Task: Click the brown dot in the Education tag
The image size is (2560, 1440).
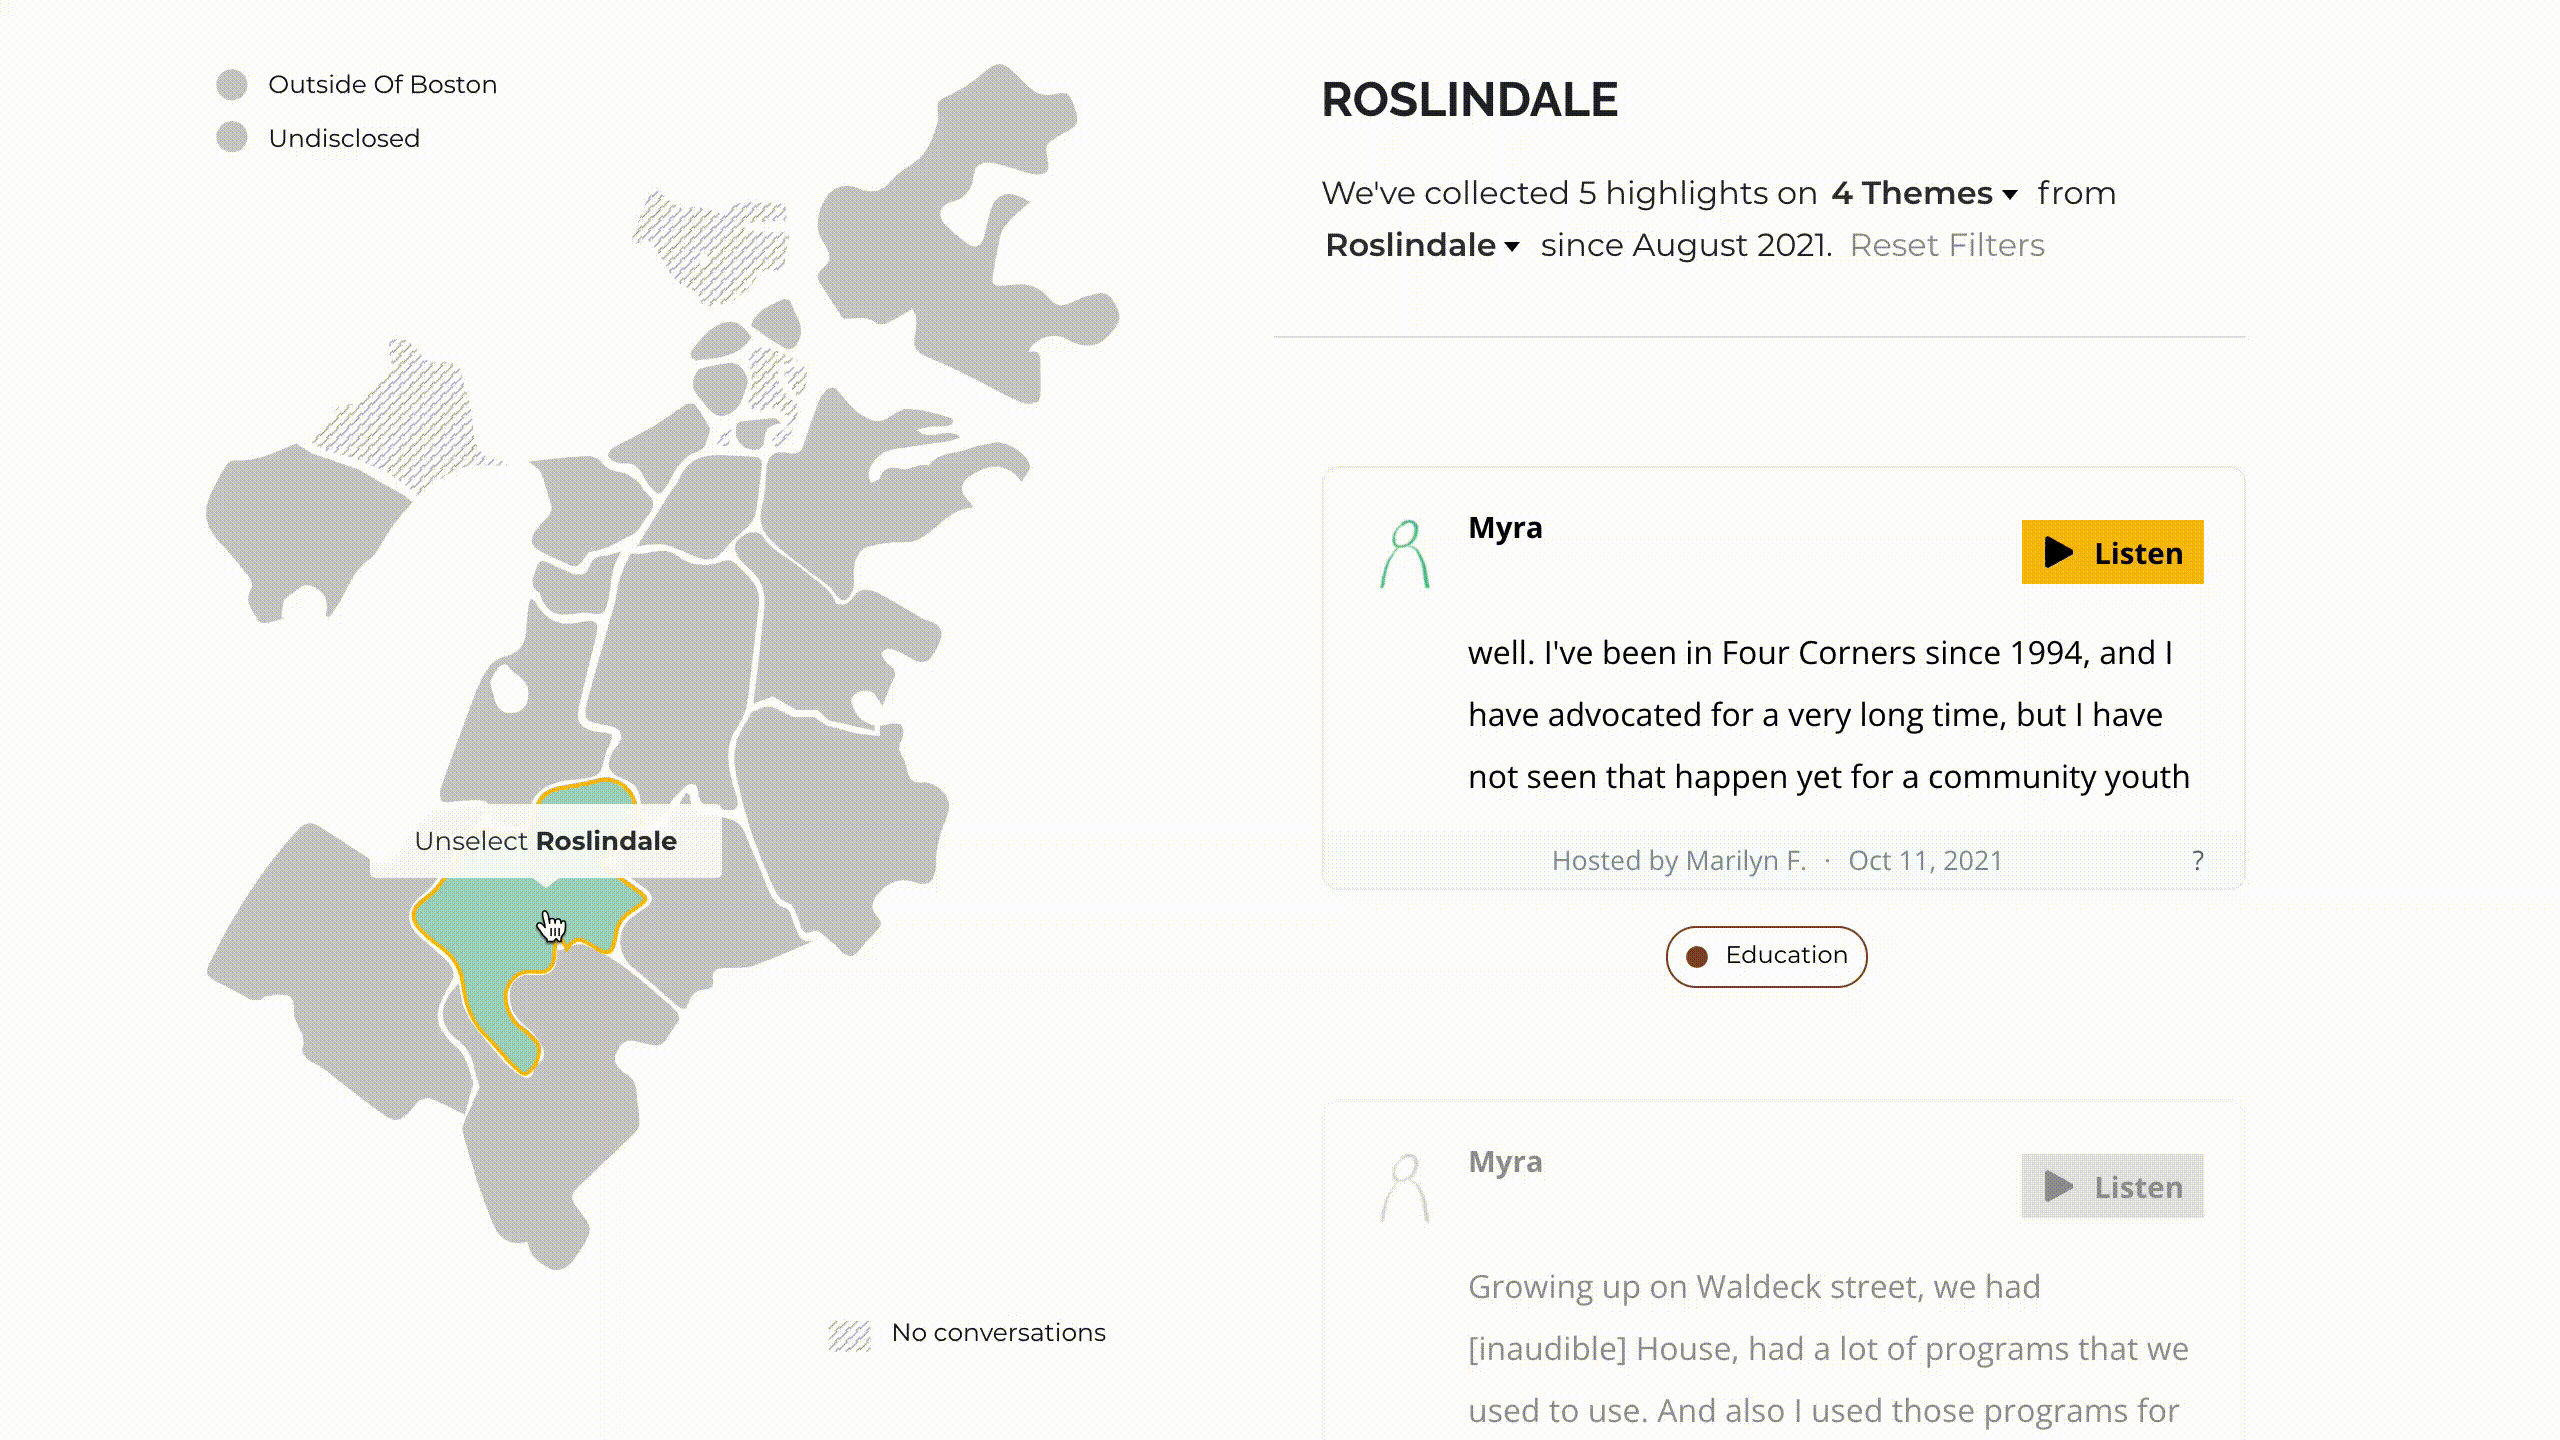Action: pyautogui.click(x=1697, y=957)
